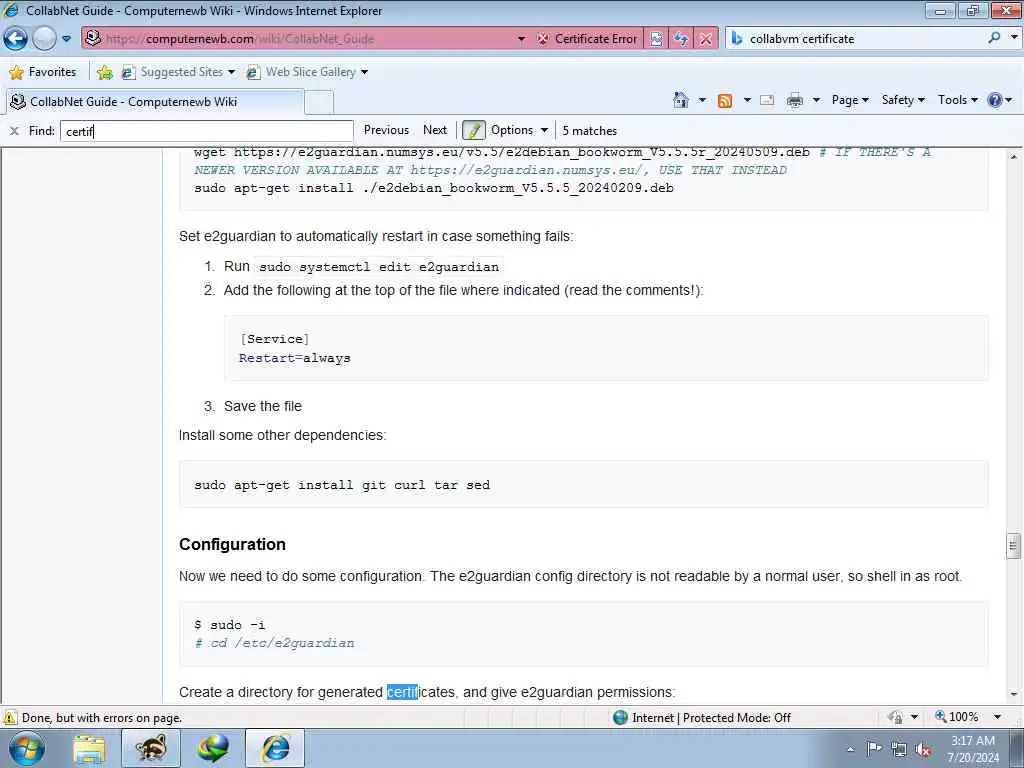Open the raccoon icon app in taskbar
Viewport: 1024px width, 768px height.
click(151, 748)
